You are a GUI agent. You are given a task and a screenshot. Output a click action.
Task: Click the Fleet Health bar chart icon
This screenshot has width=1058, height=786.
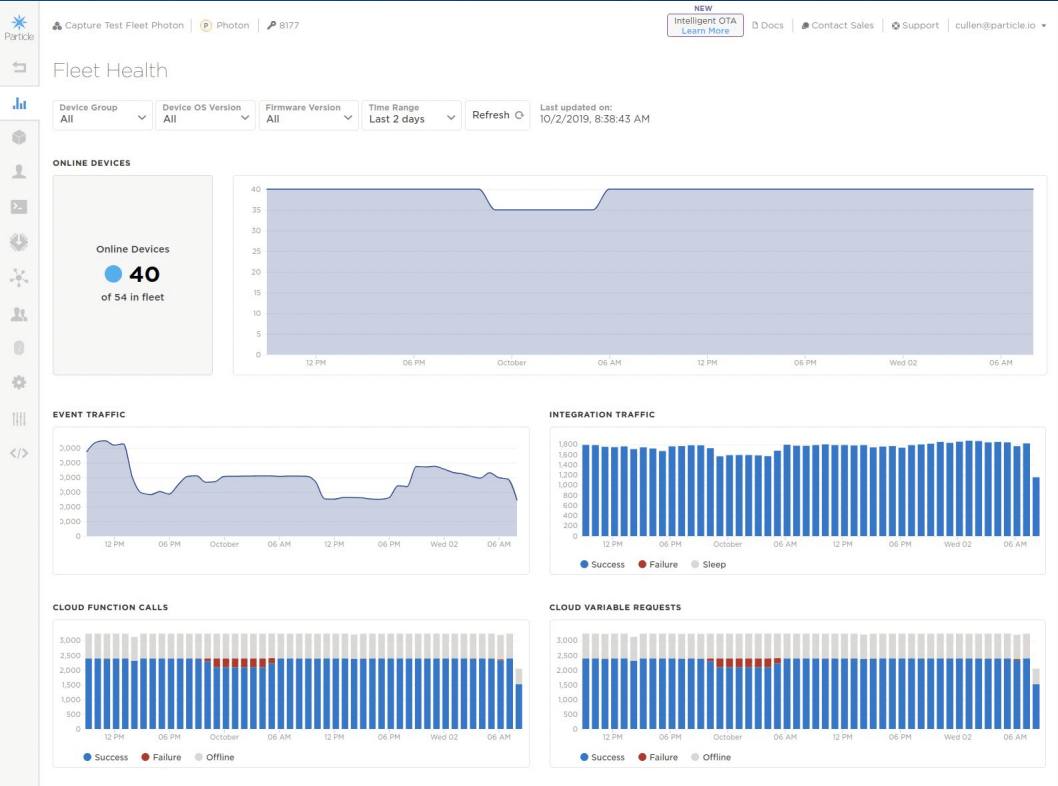(18, 102)
